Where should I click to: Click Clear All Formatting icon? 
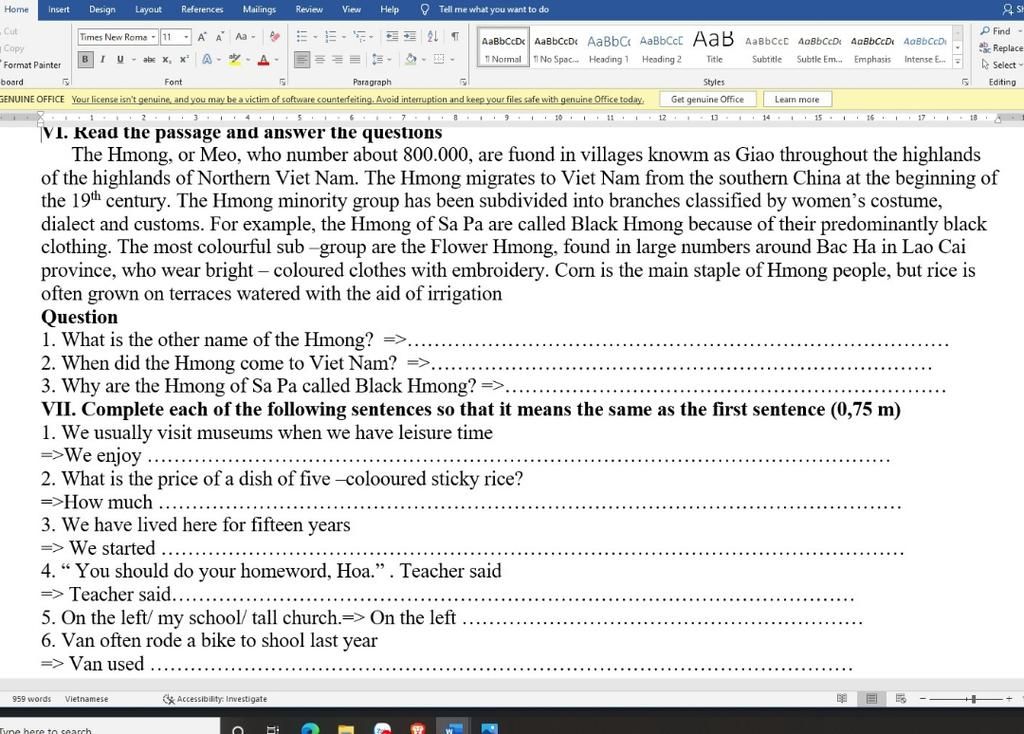(275, 37)
